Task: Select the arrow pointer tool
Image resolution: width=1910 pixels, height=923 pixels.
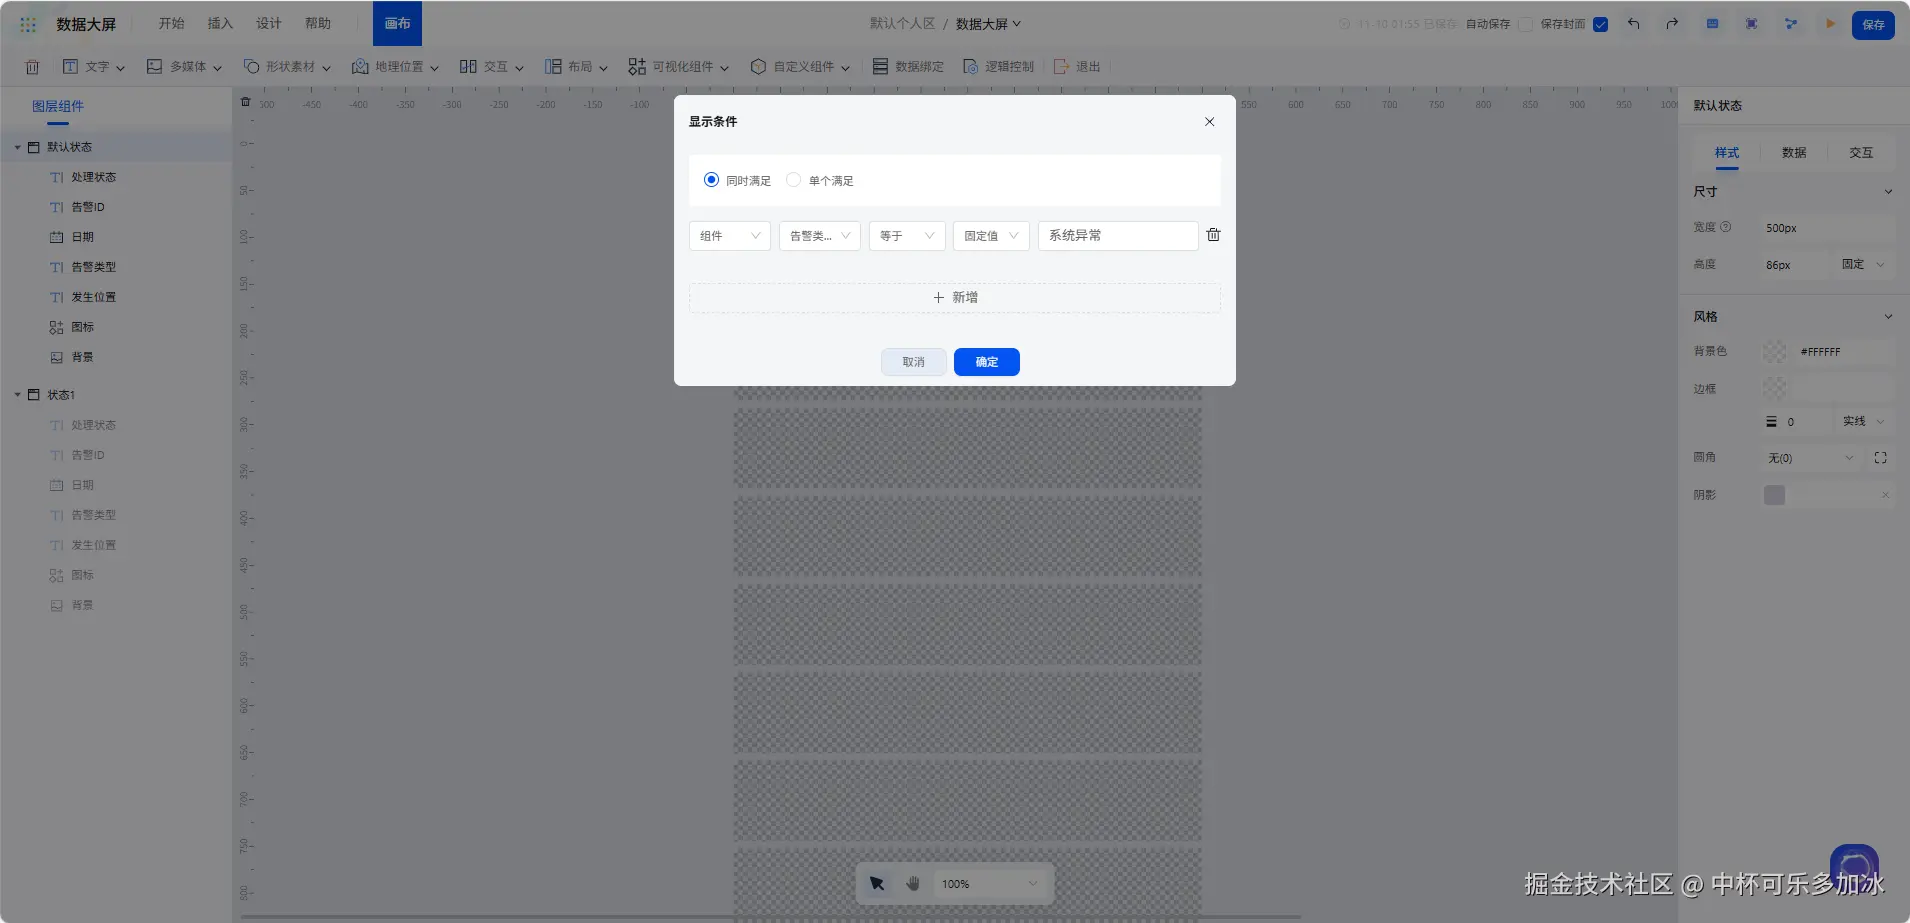Action: click(x=877, y=884)
